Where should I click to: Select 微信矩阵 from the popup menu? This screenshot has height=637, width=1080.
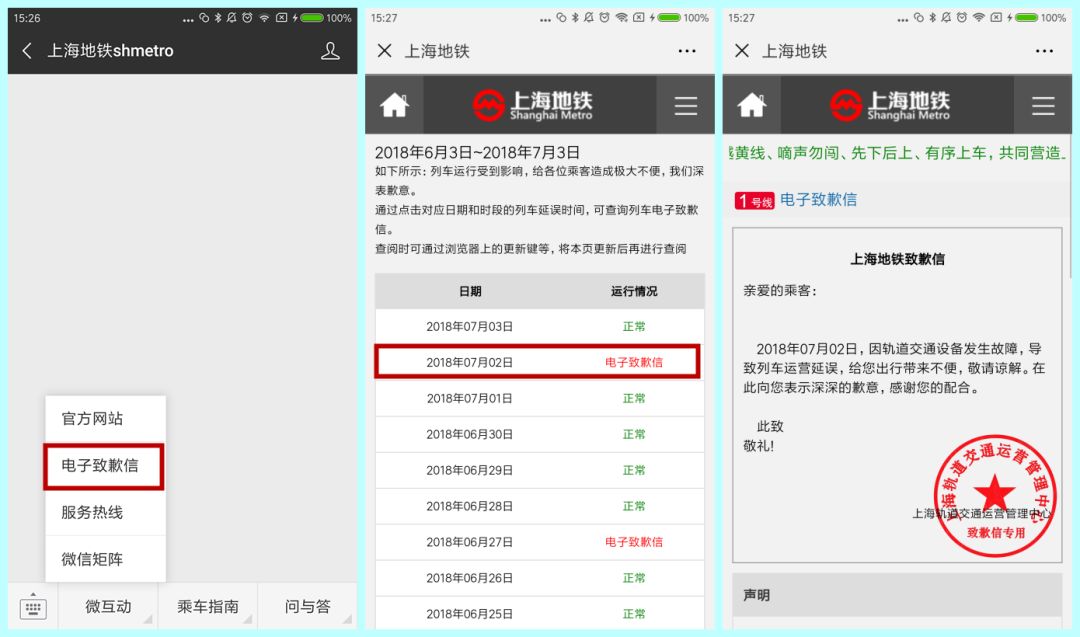105,559
